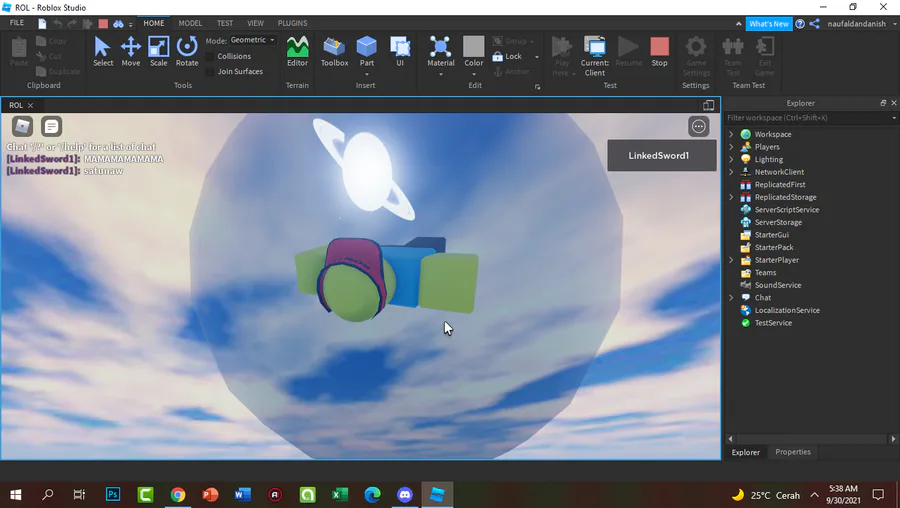Click the Windows Start button
Image resolution: width=900 pixels, height=508 pixels.
point(15,494)
